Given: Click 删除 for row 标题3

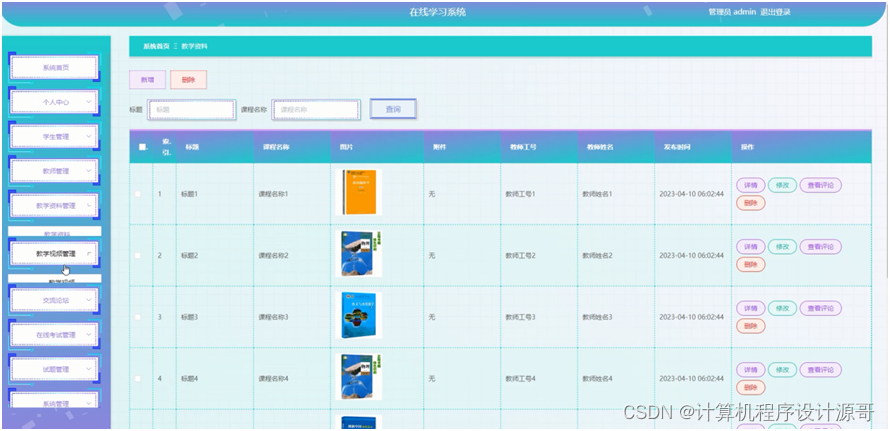Looking at the screenshot, I should coord(750,325).
